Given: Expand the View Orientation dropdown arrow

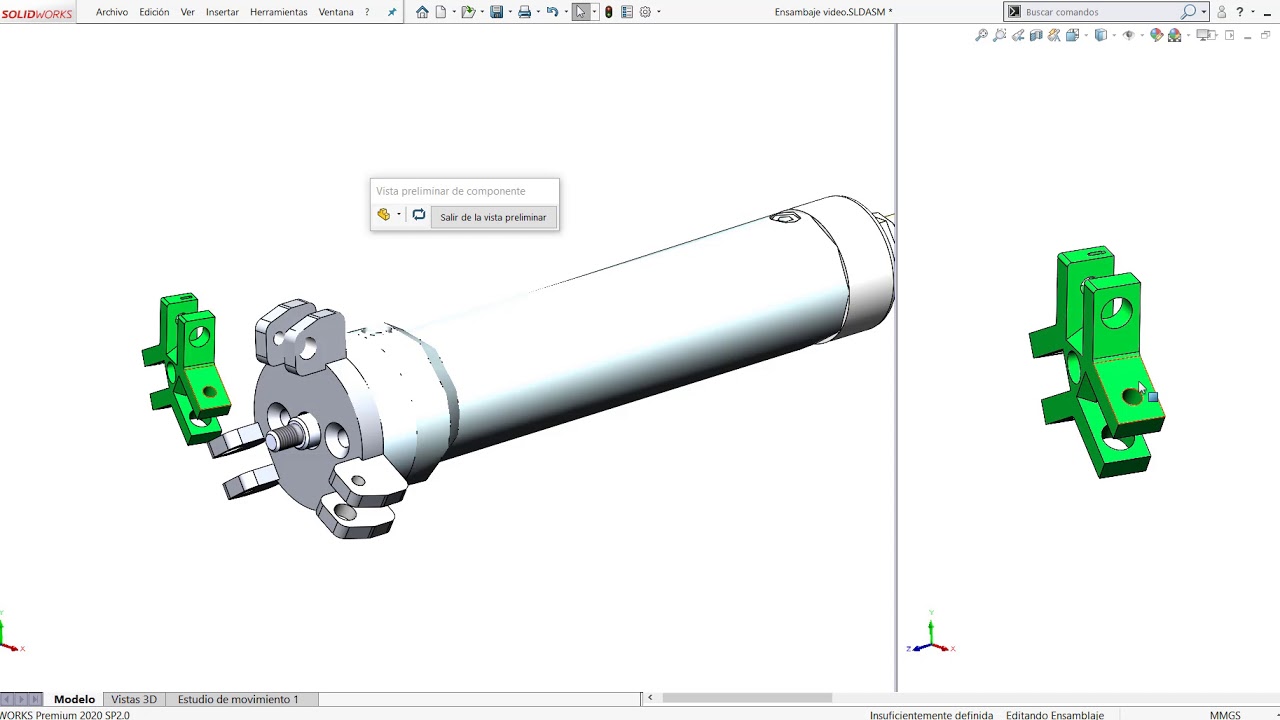Looking at the screenshot, I should click(1086, 35).
